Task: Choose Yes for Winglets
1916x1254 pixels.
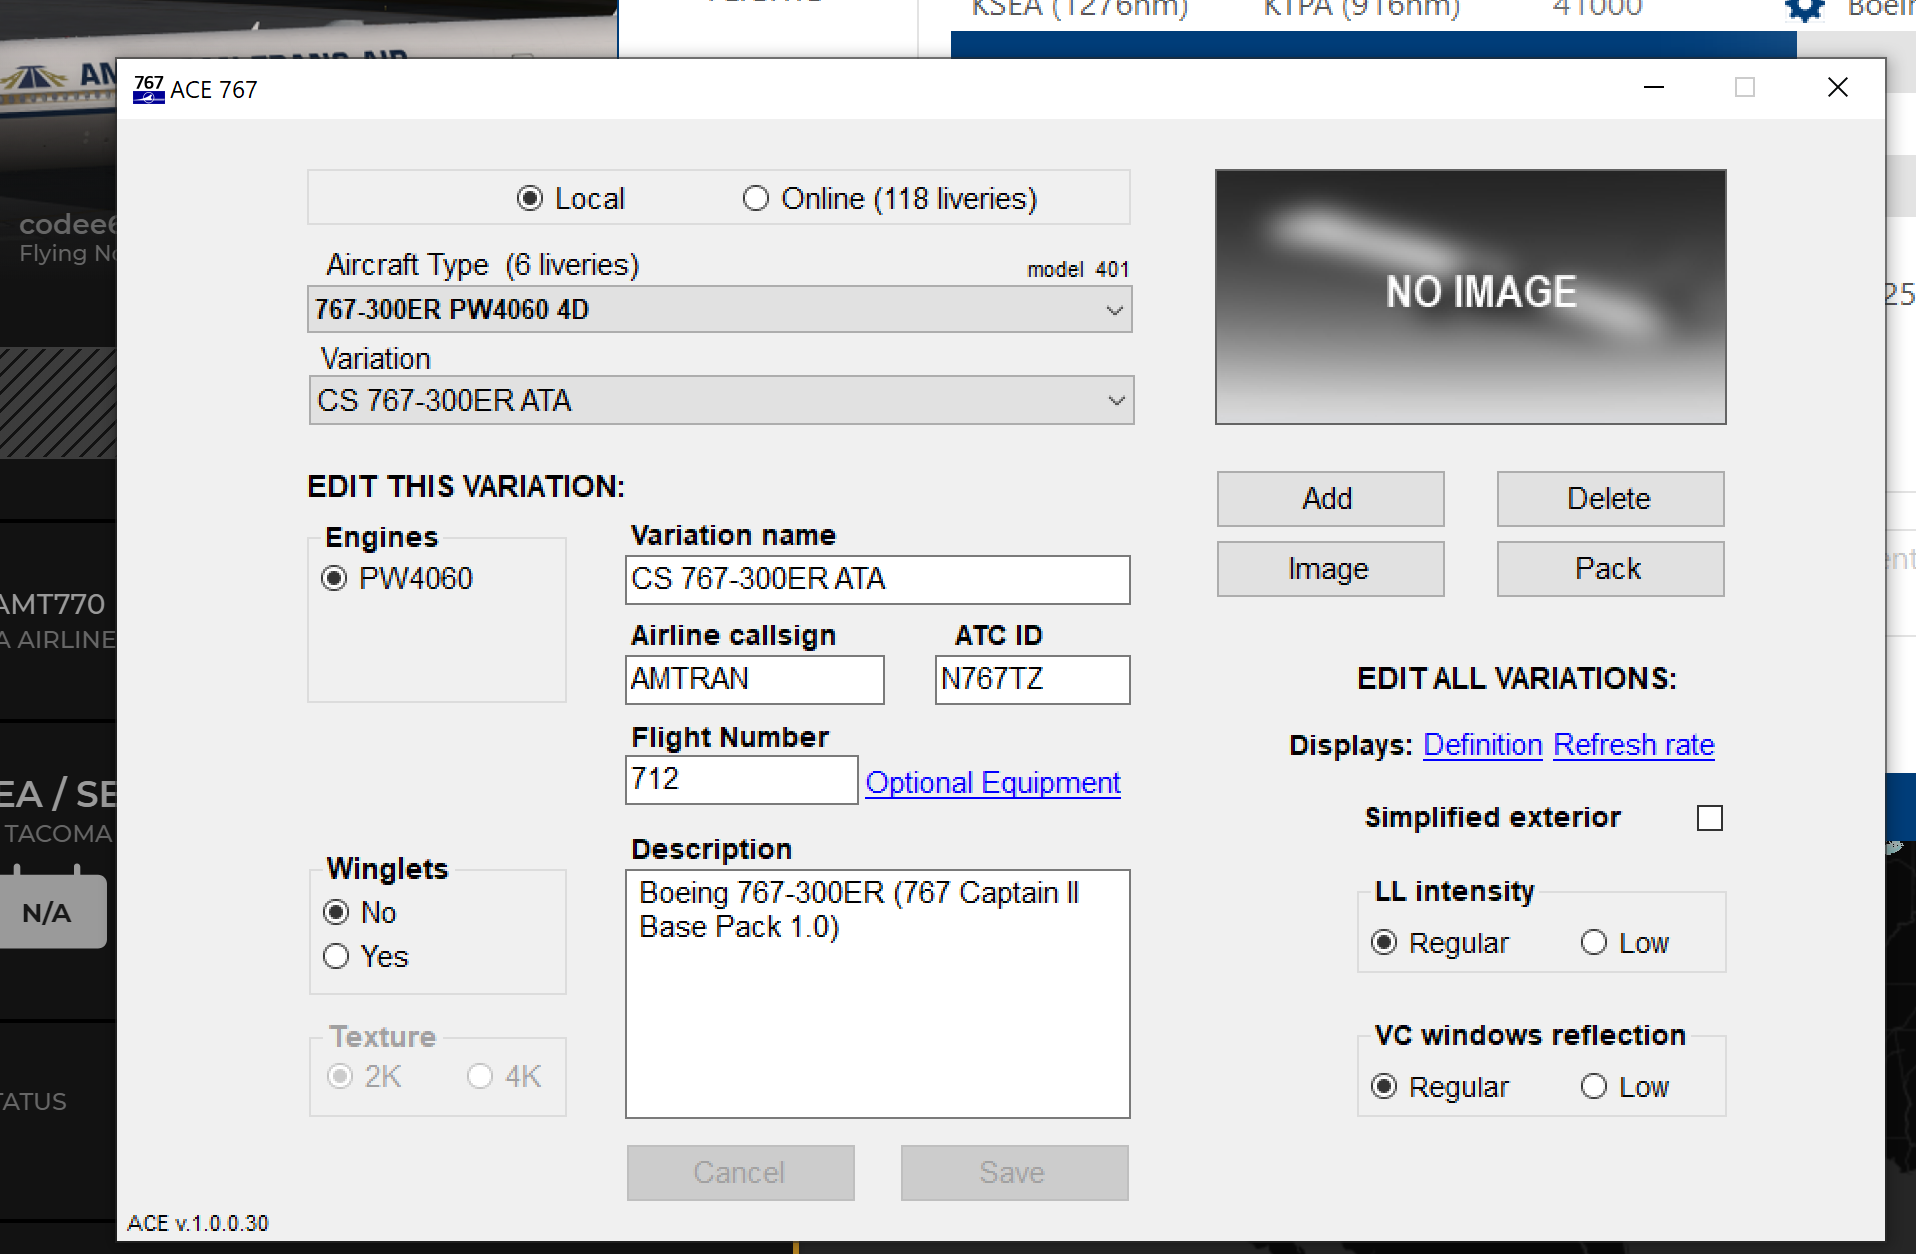Action: pyautogui.click(x=337, y=957)
